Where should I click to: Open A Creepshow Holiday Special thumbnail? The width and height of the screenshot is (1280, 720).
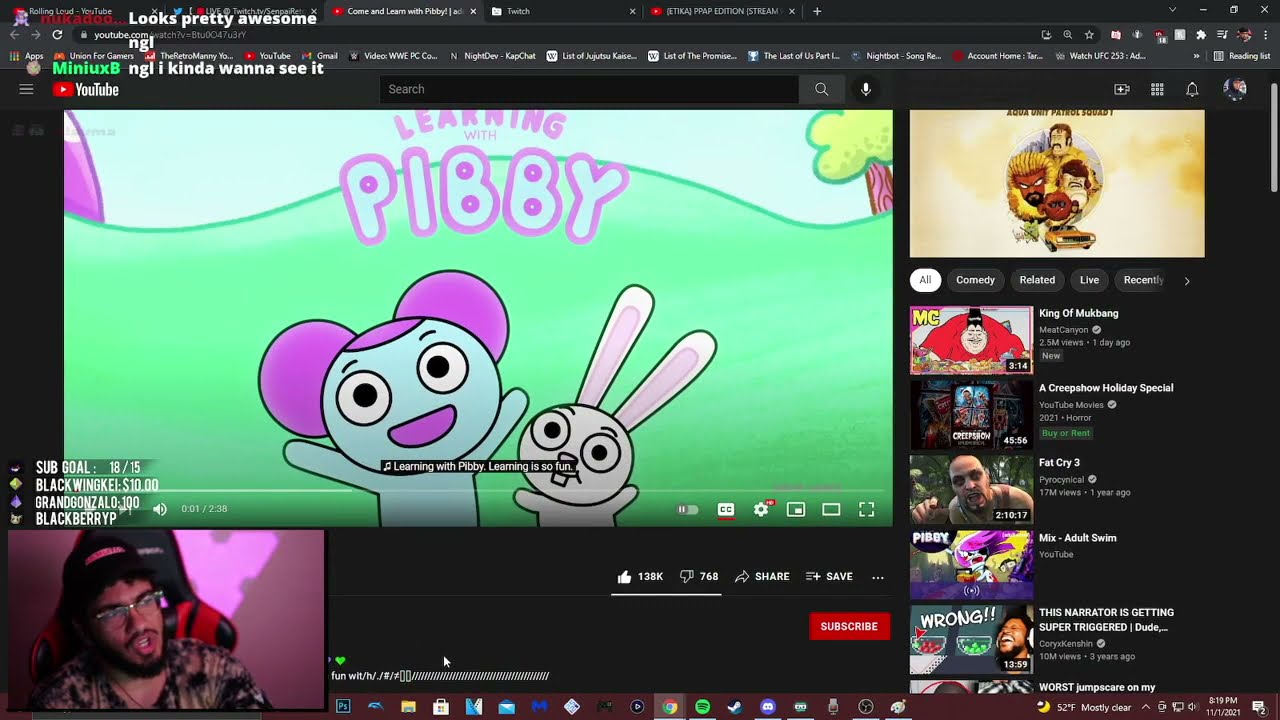[x=971, y=415]
